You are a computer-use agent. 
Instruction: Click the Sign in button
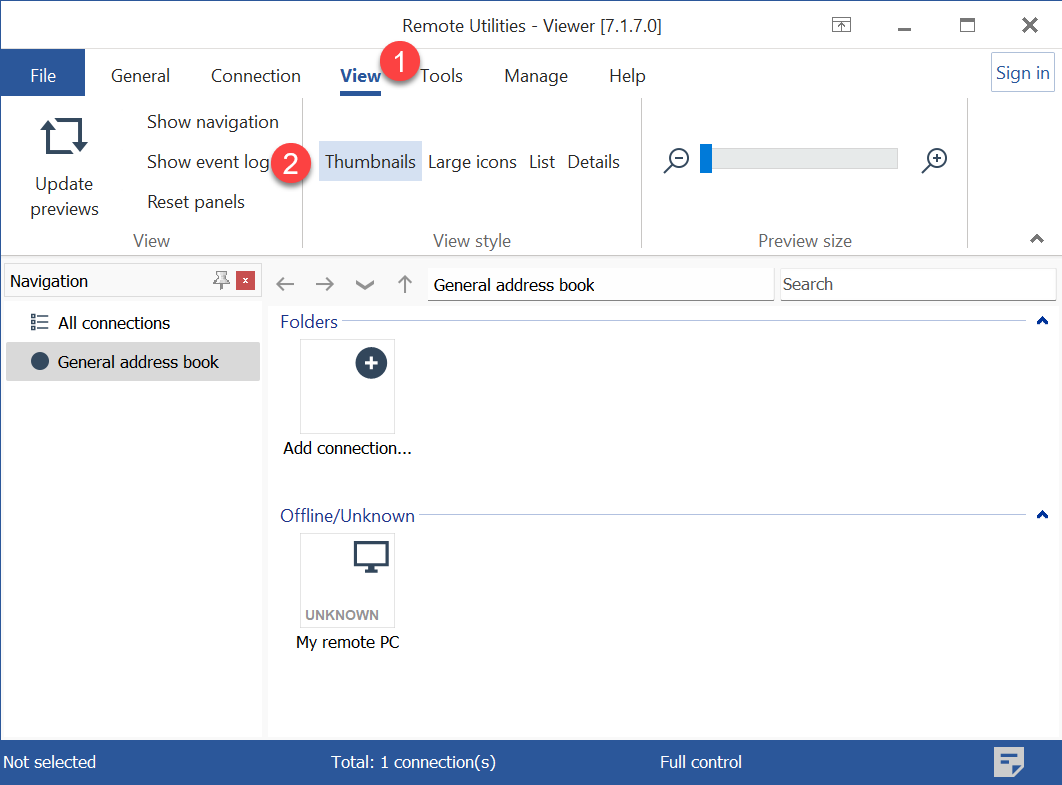[x=1022, y=73]
